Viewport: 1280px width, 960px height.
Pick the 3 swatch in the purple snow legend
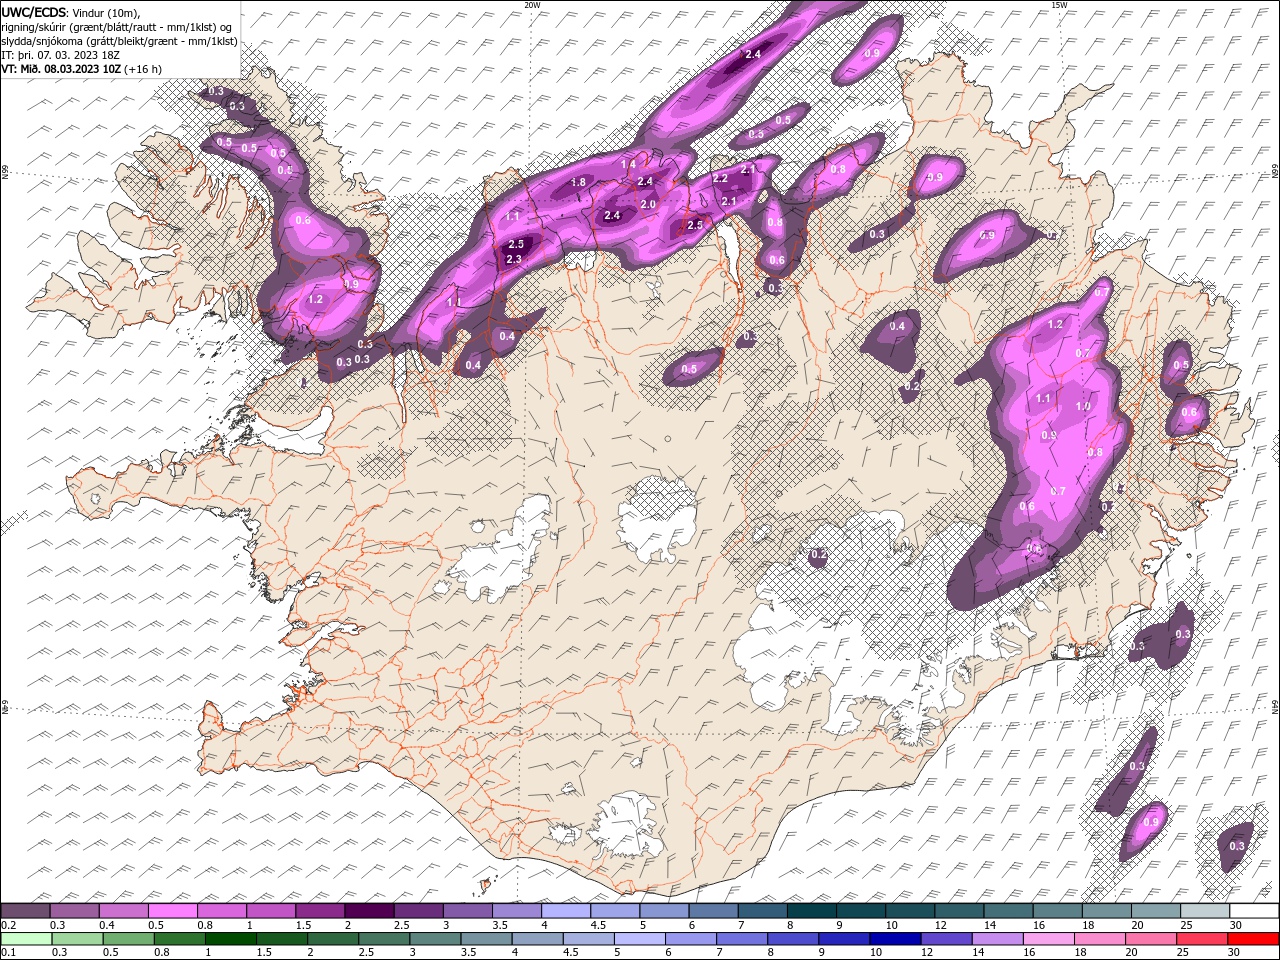click(x=468, y=911)
